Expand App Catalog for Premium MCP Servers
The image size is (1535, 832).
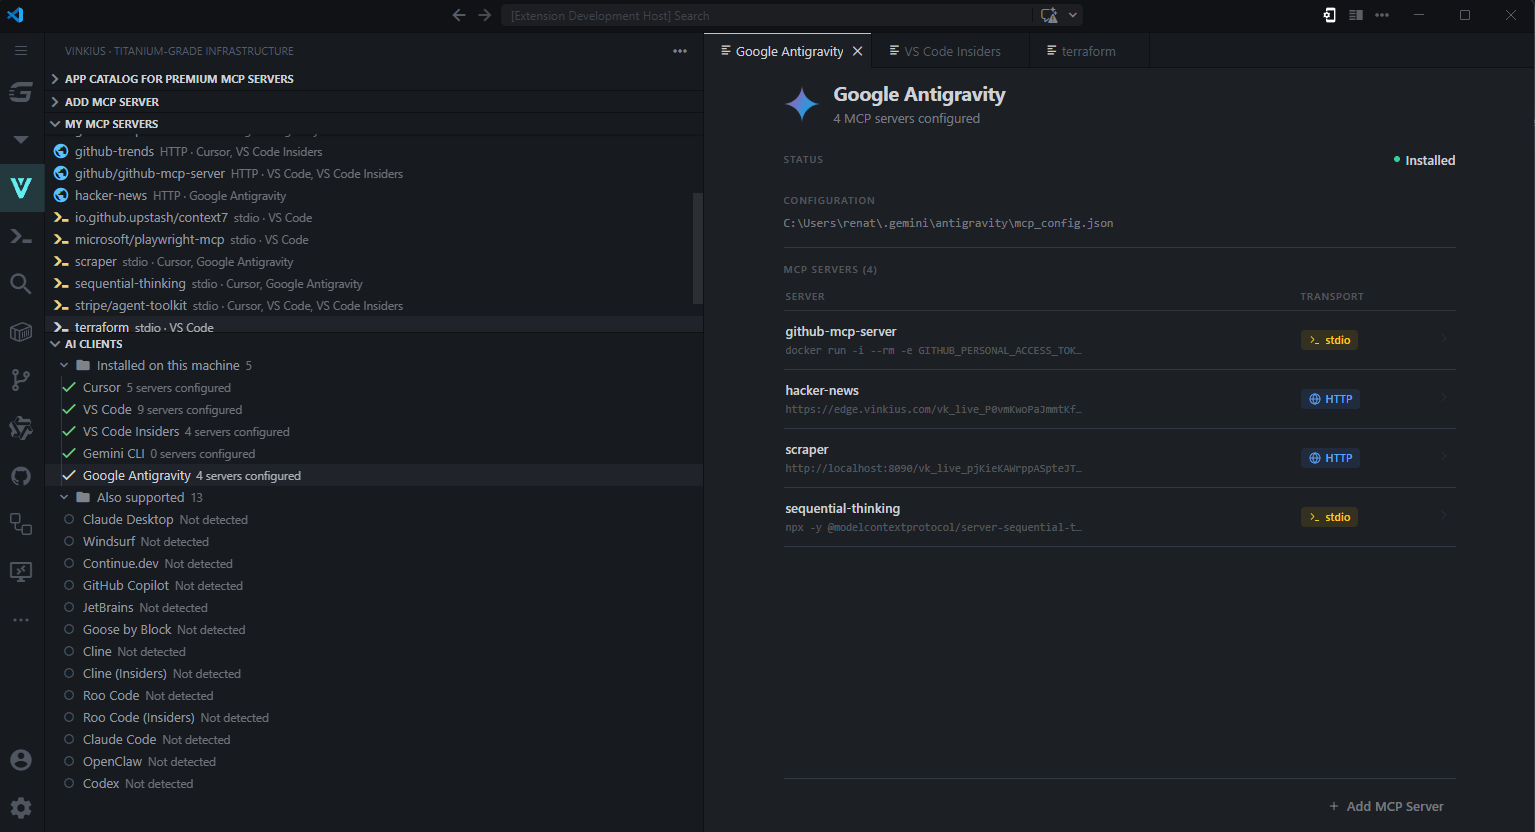179,79
